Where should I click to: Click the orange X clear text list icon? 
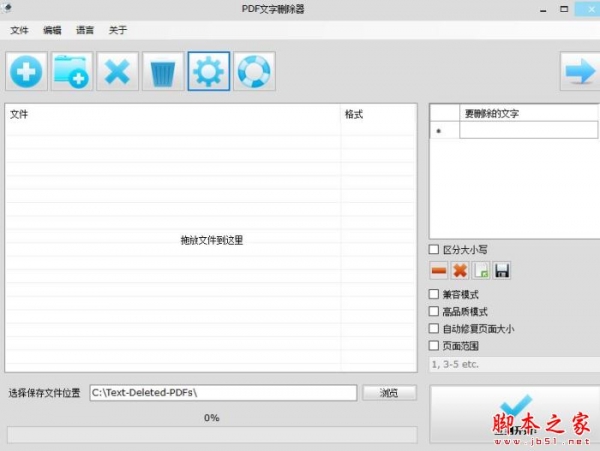click(460, 271)
